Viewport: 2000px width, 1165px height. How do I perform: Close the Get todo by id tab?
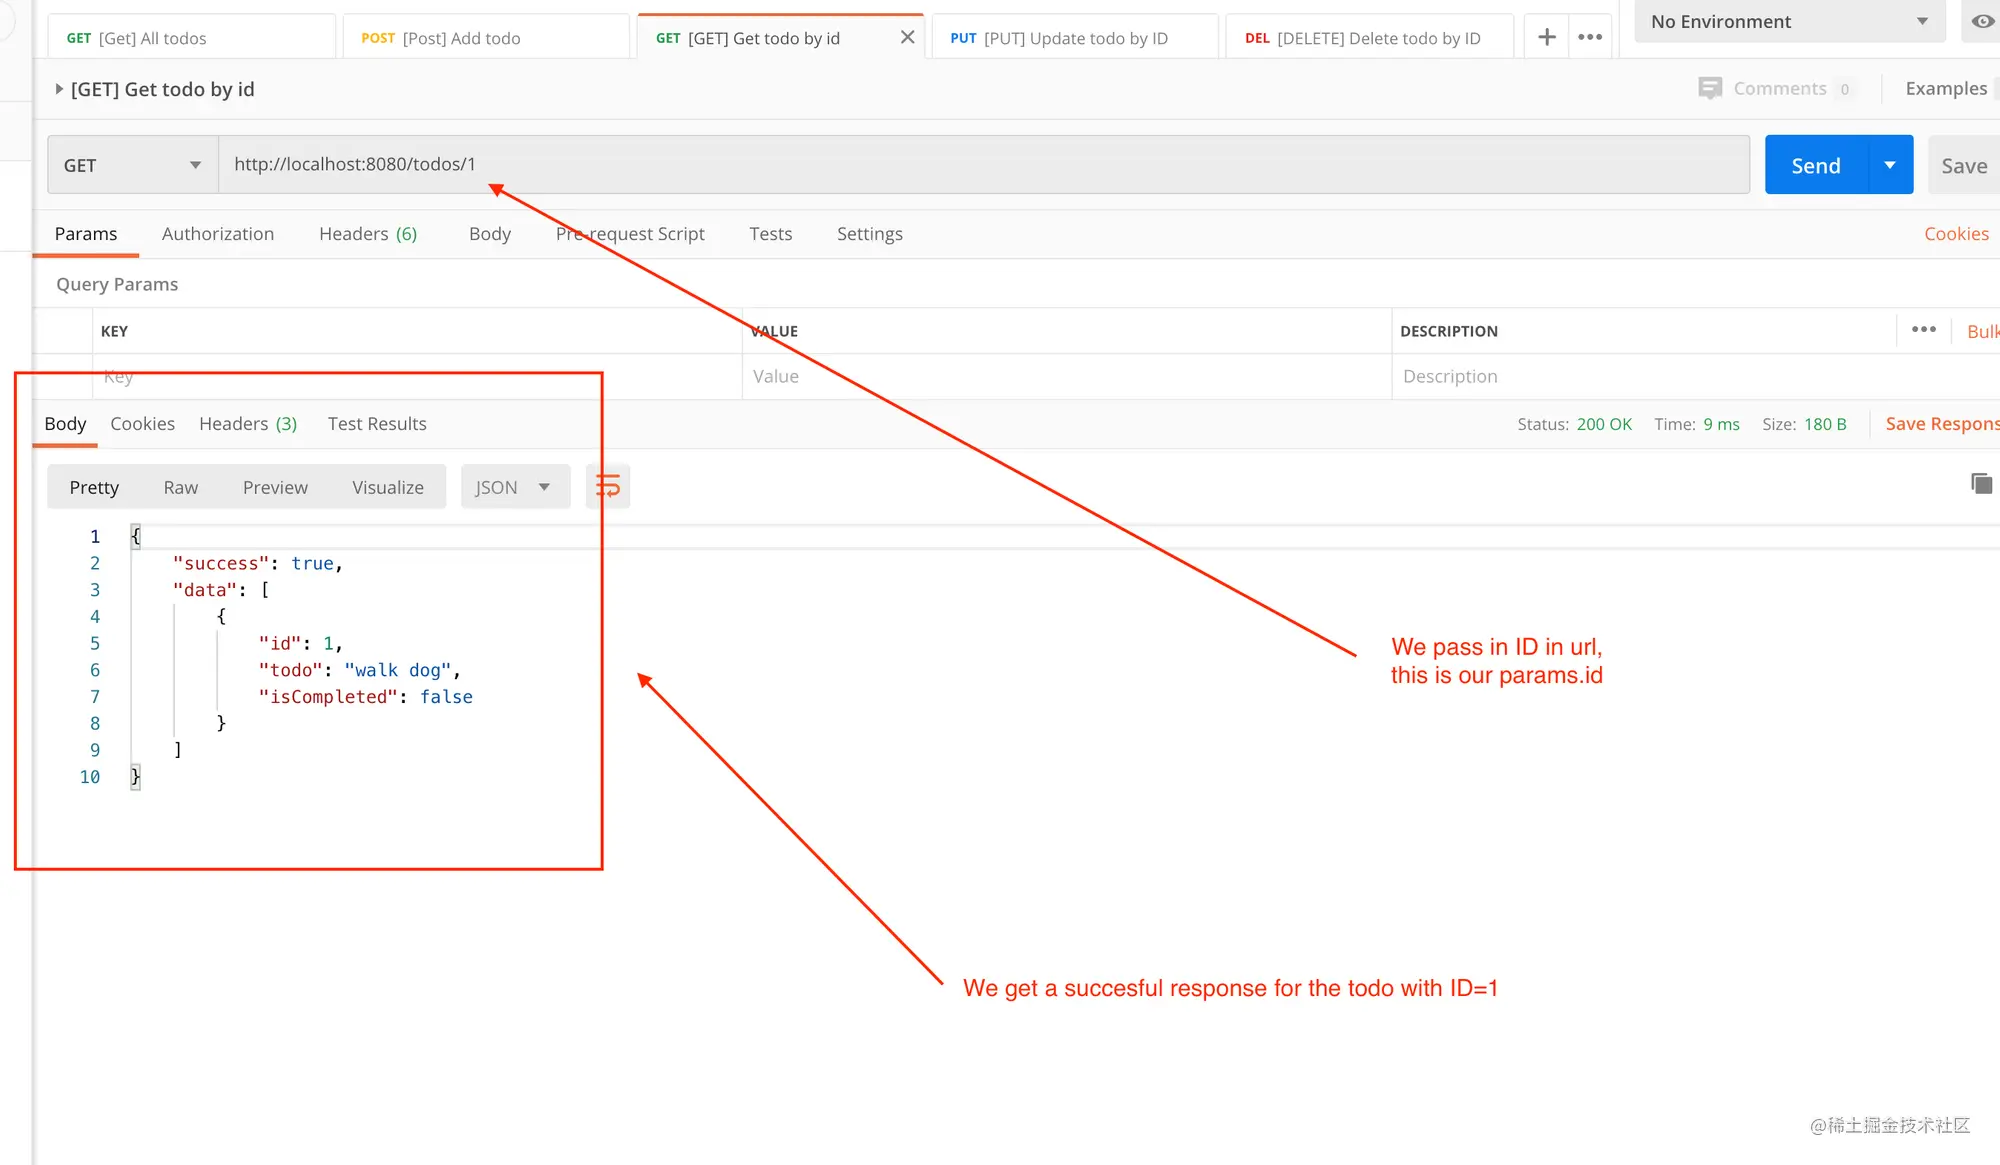pos(907,37)
